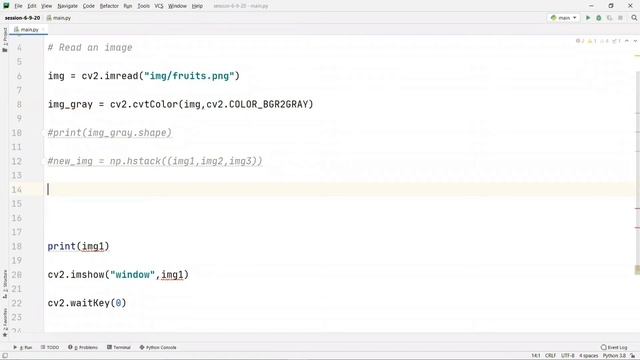Restore down the PyCharm window
This screenshot has width=640, height=360.
tap(611, 6)
